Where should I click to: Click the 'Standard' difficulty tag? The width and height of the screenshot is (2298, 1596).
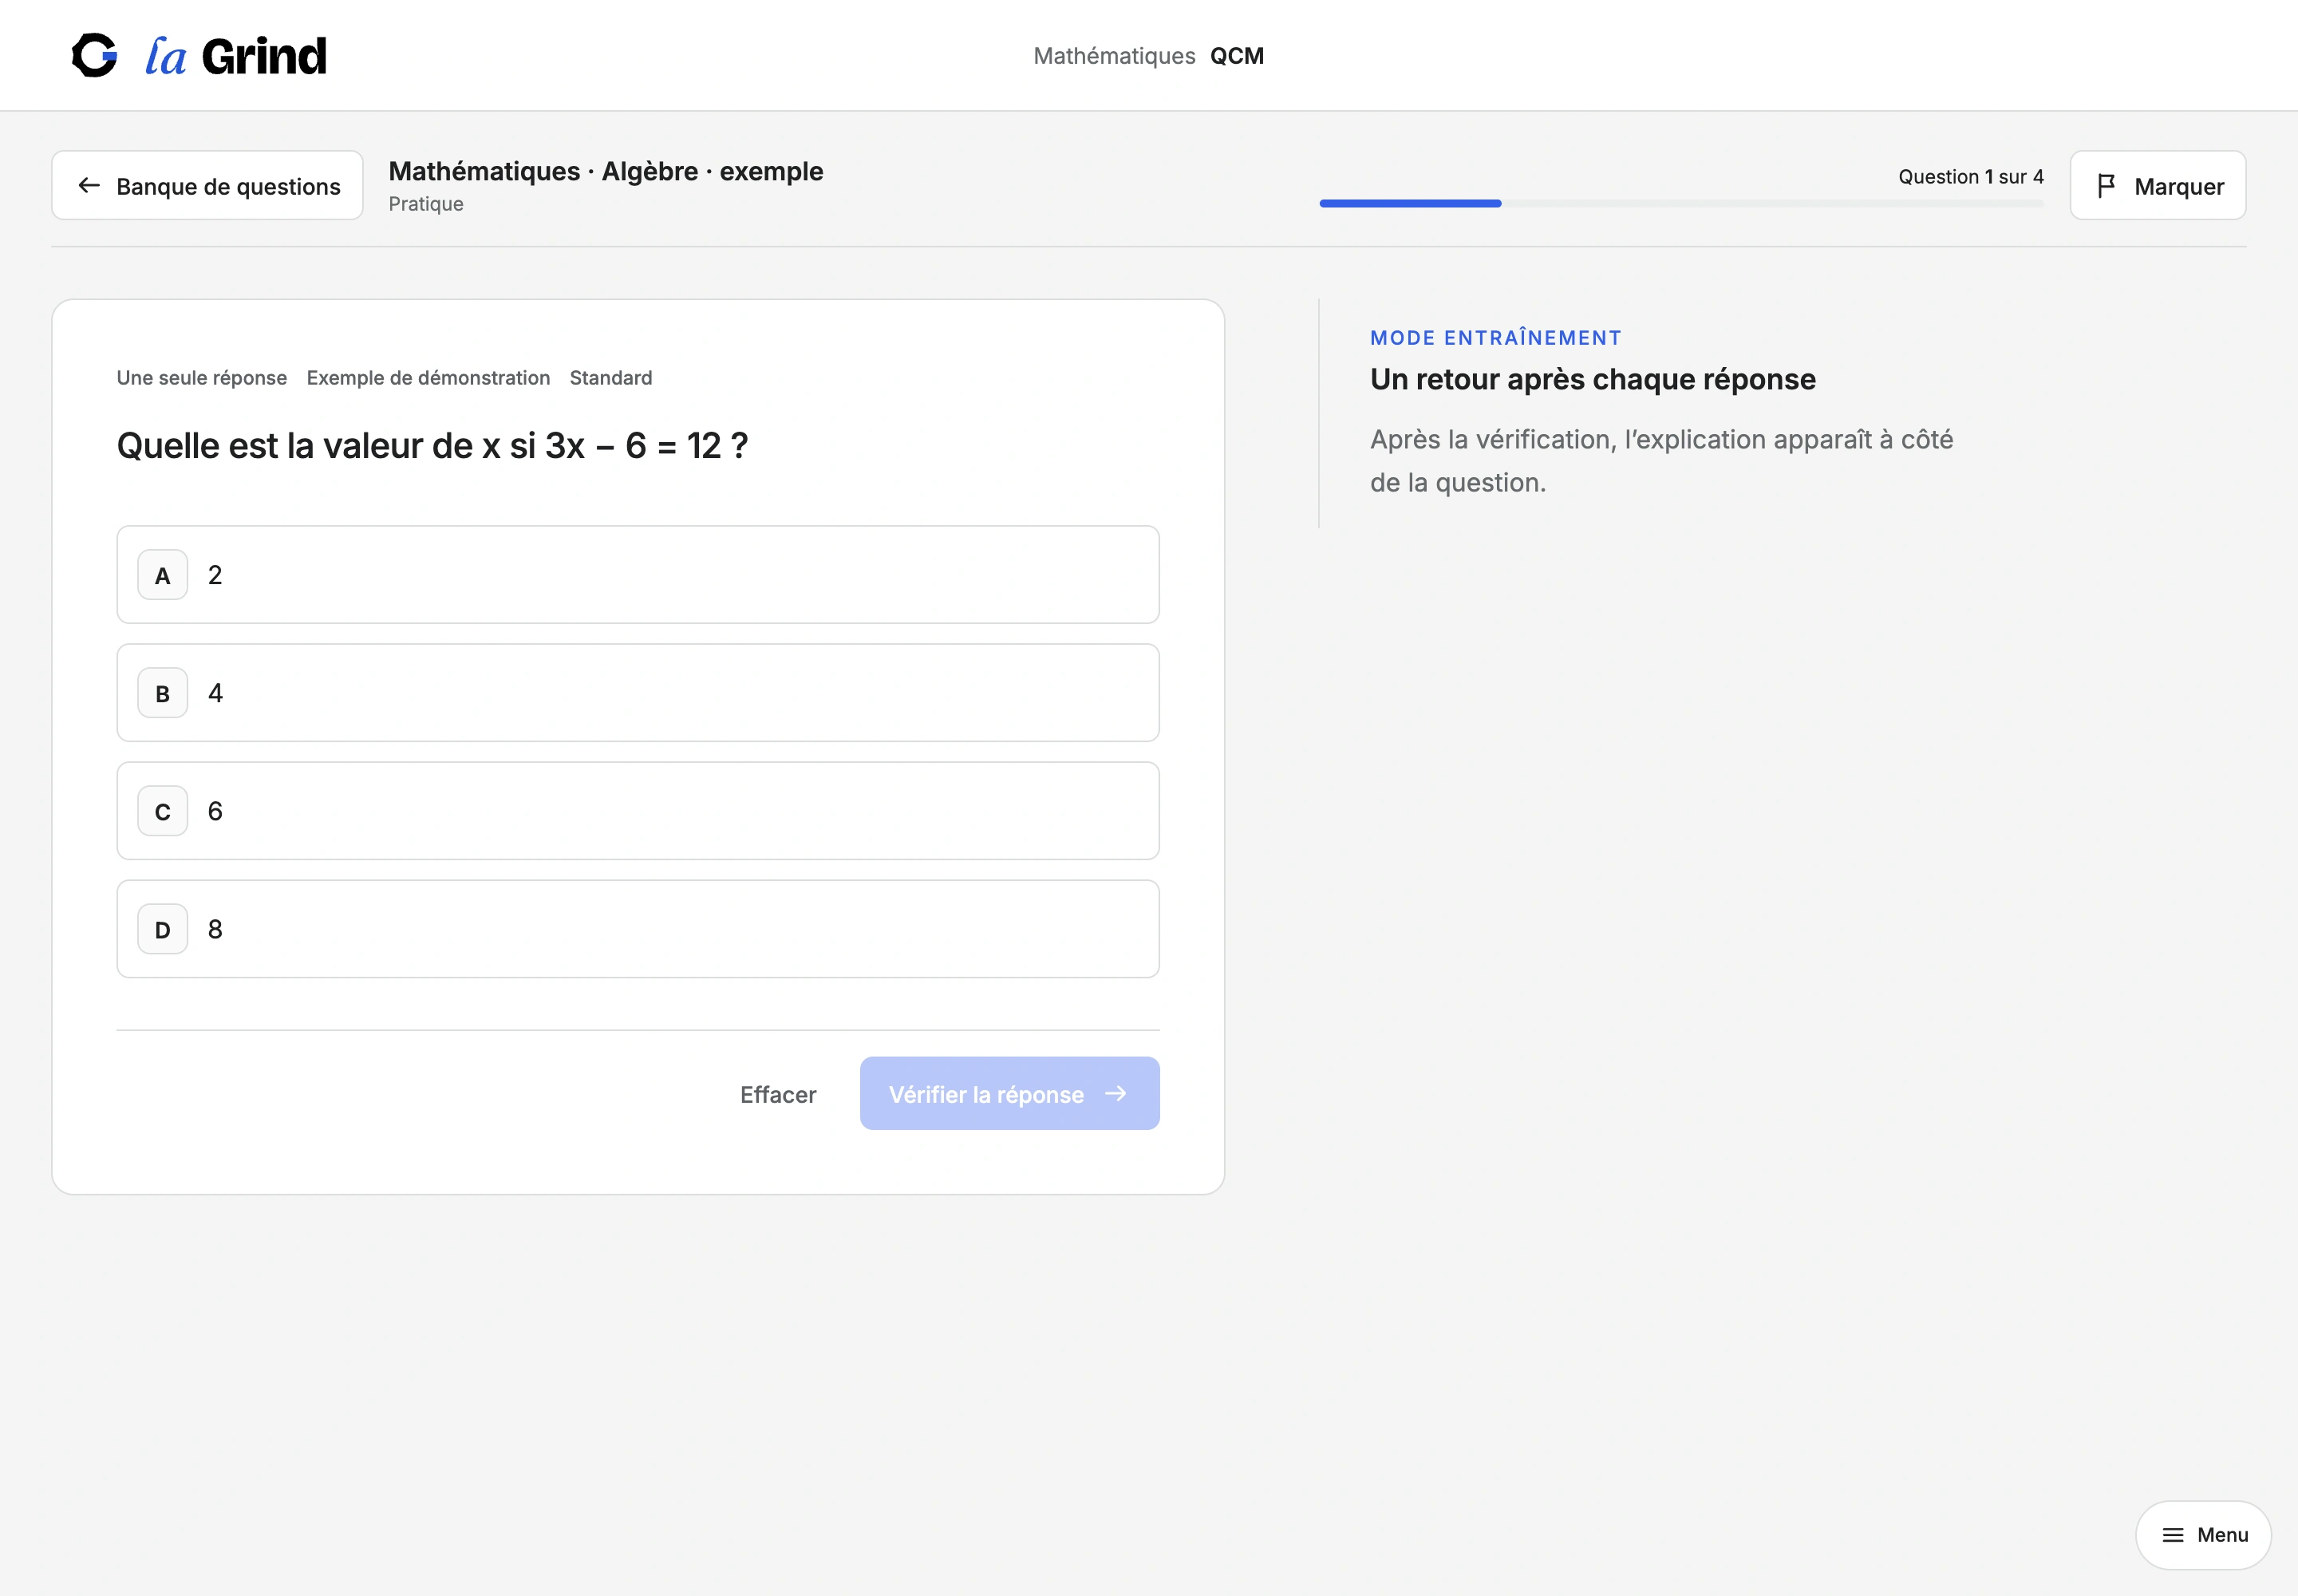tap(611, 378)
